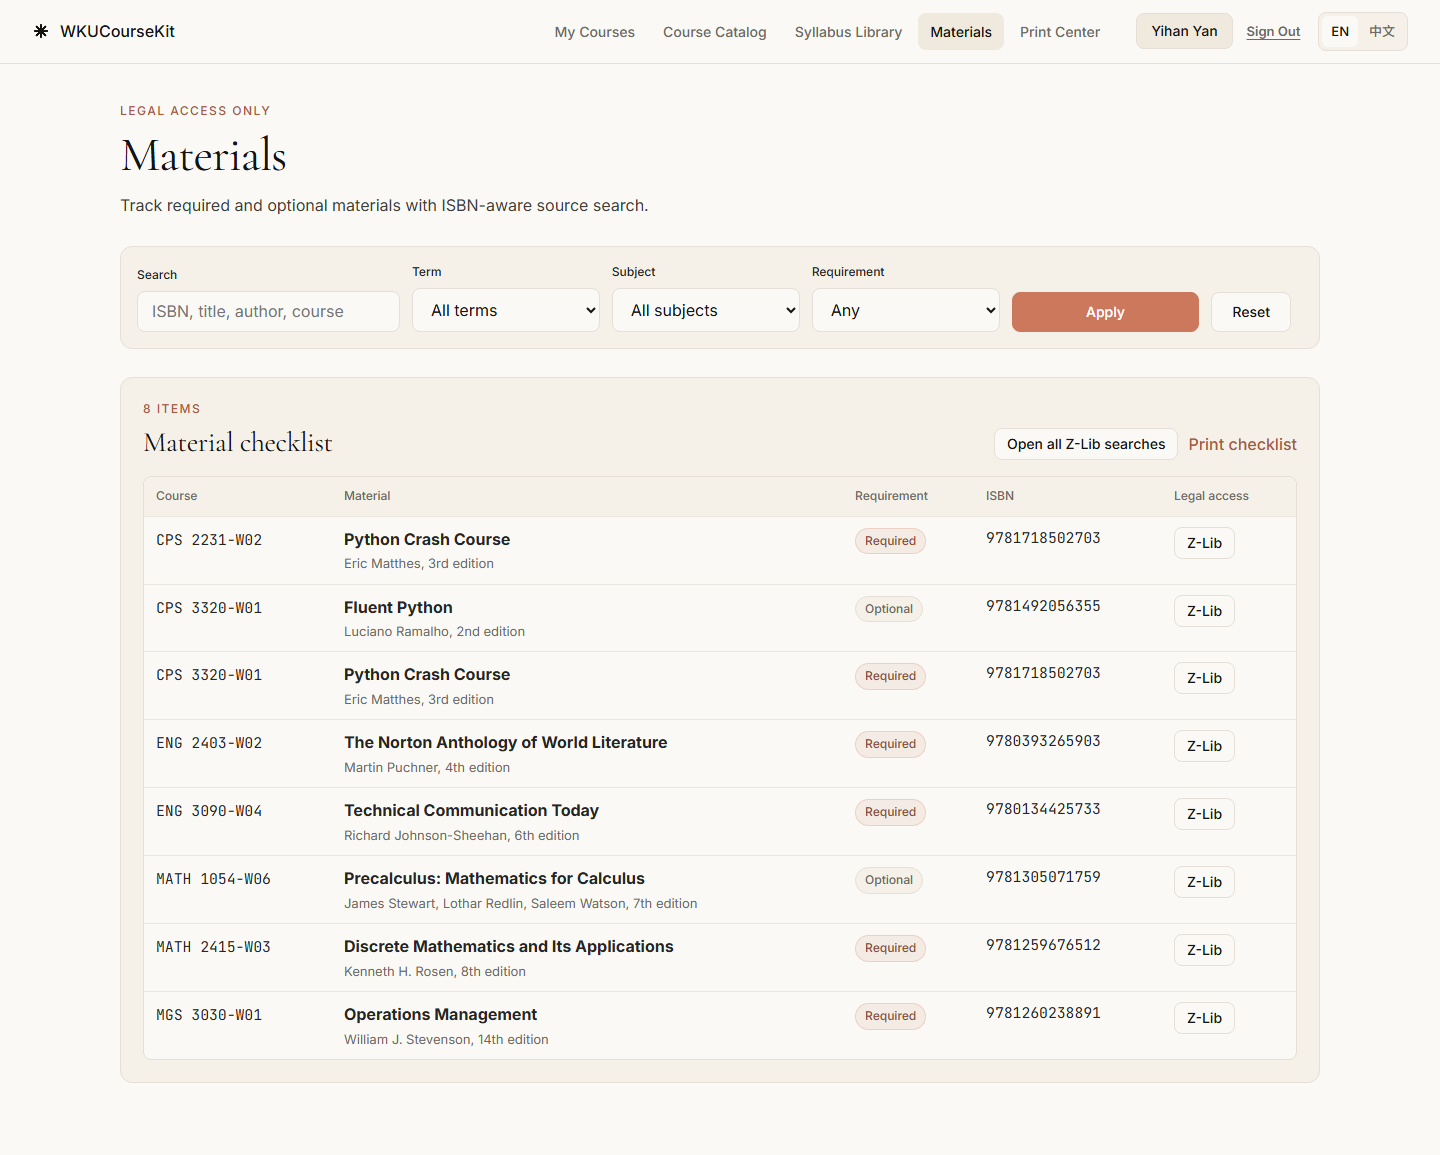Screen dimensions: 1440x1155
Task: Click course code MGS 3030-W01
Action: pyautogui.click(x=209, y=1015)
